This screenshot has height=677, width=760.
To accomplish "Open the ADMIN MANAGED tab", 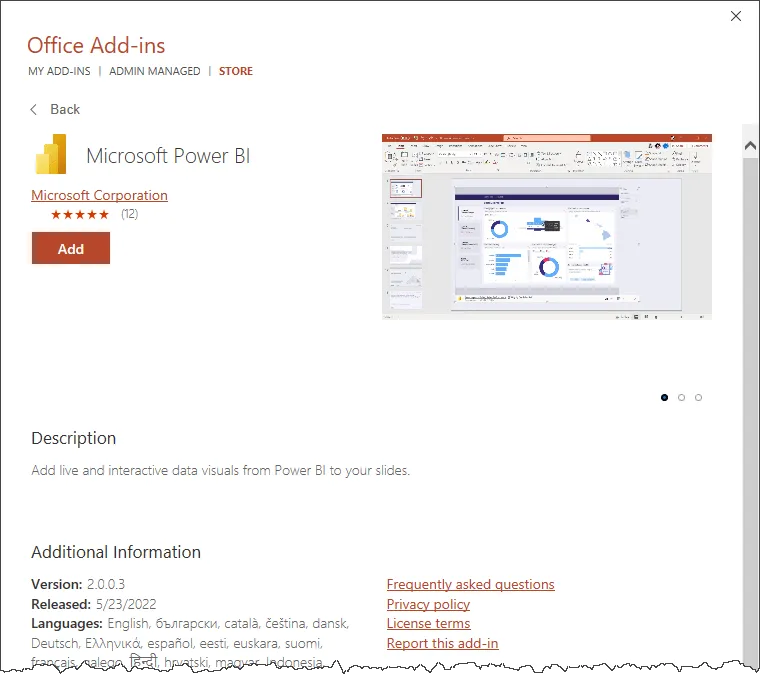I will click(154, 71).
